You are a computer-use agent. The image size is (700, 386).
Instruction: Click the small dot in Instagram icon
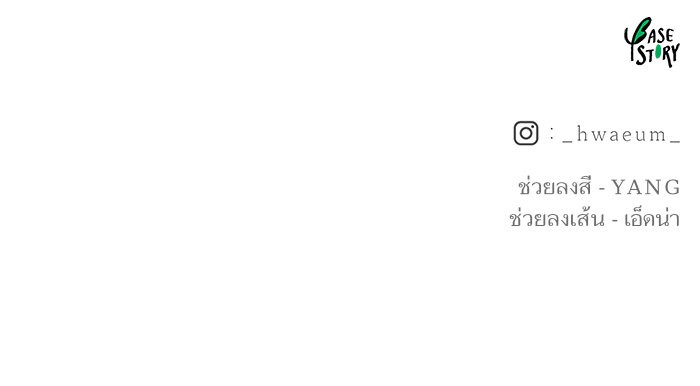click(533, 126)
